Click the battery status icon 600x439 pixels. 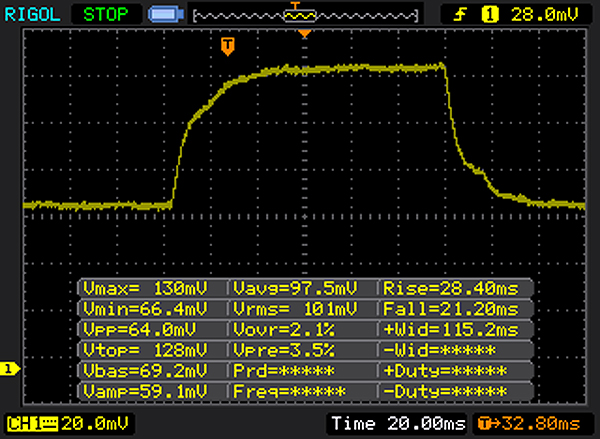166,15
